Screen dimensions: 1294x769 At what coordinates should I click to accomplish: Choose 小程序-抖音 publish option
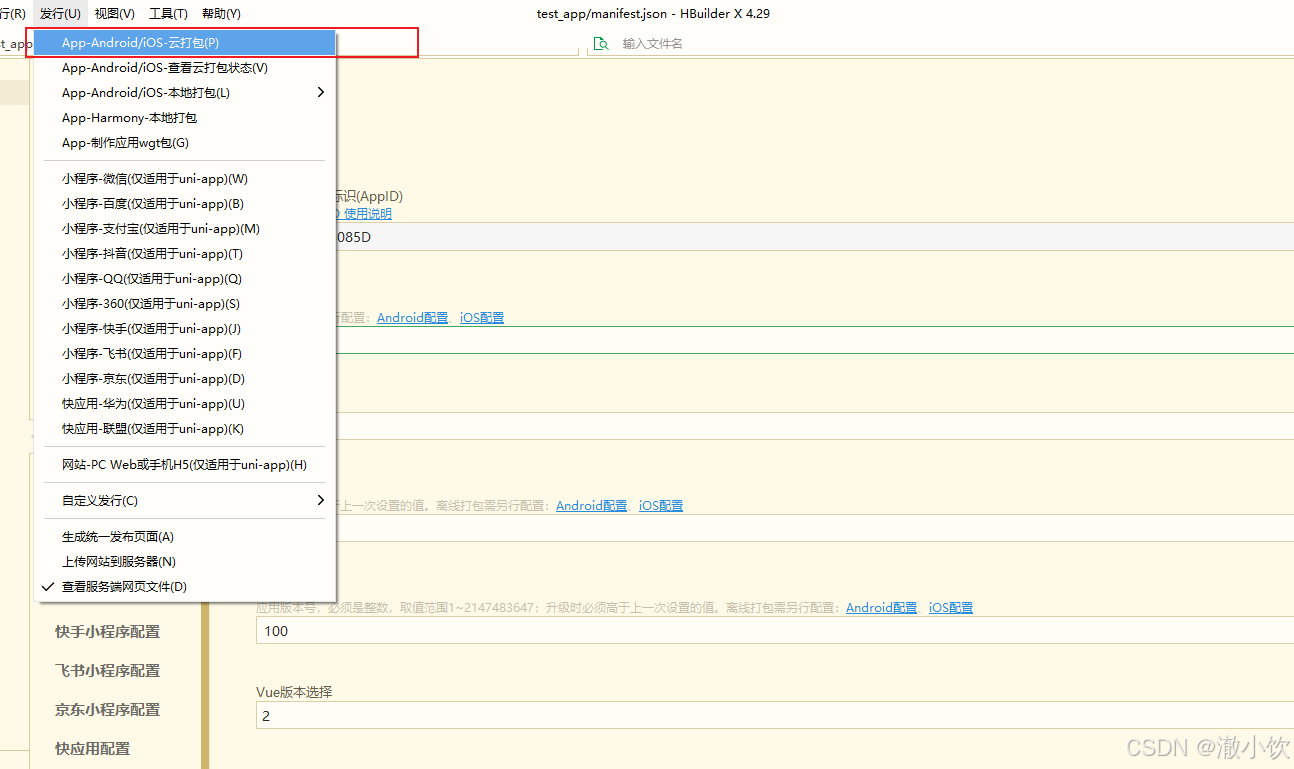pyautogui.click(x=185, y=254)
